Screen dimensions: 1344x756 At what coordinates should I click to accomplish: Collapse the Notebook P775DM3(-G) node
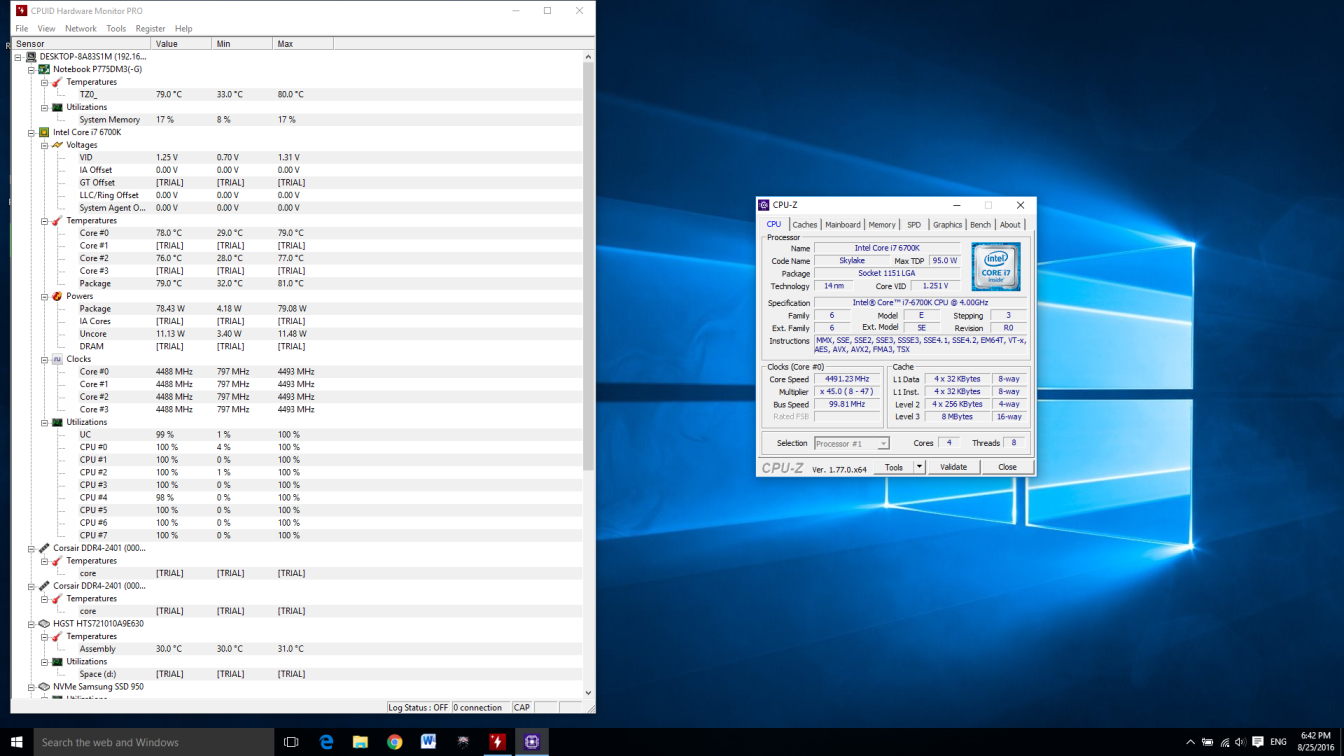31,70
